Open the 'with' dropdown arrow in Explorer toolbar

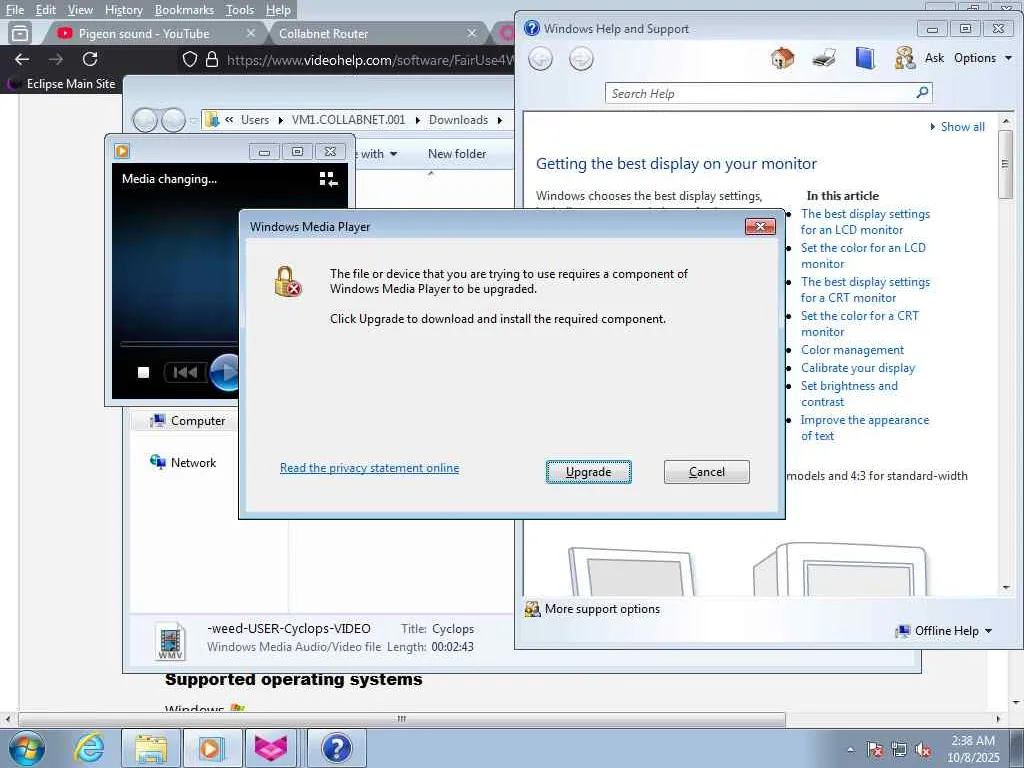point(393,154)
